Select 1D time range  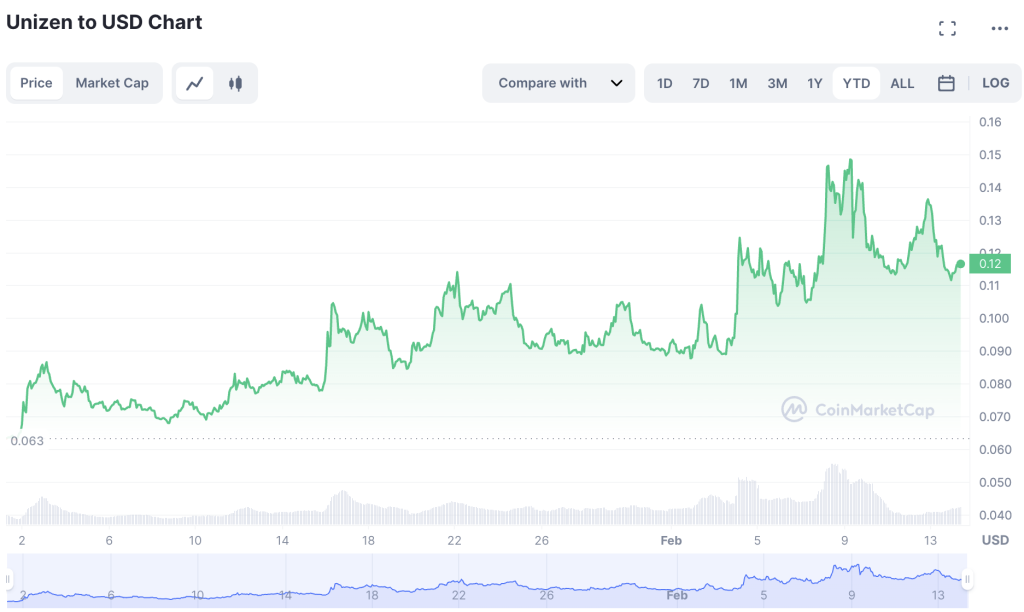pyautogui.click(x=664, y=84)
